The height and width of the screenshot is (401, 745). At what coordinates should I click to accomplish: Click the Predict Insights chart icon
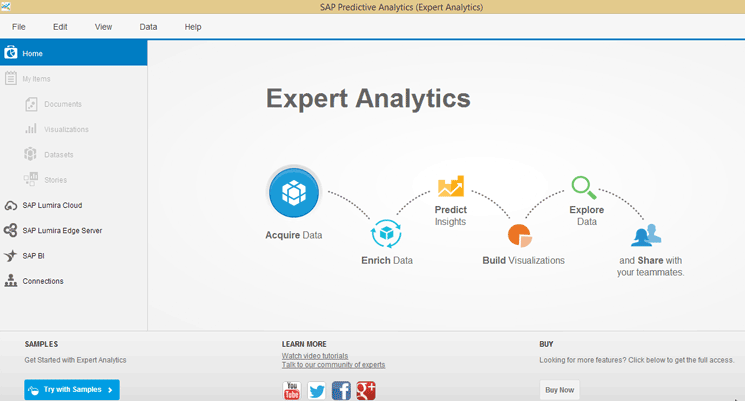[x=450, y=186]
